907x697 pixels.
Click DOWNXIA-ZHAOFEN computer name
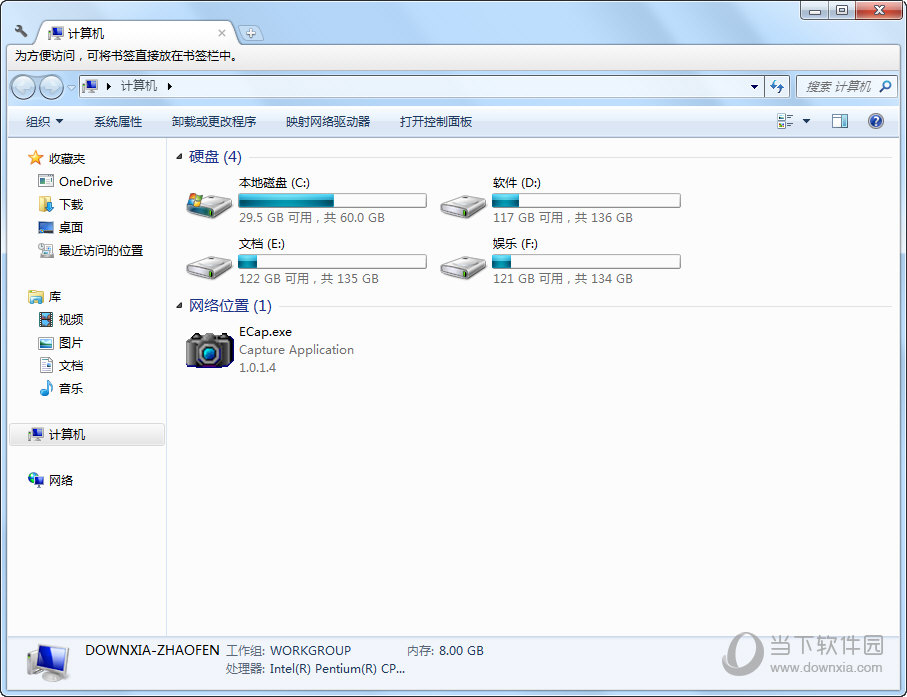click(x=152, y=650)
